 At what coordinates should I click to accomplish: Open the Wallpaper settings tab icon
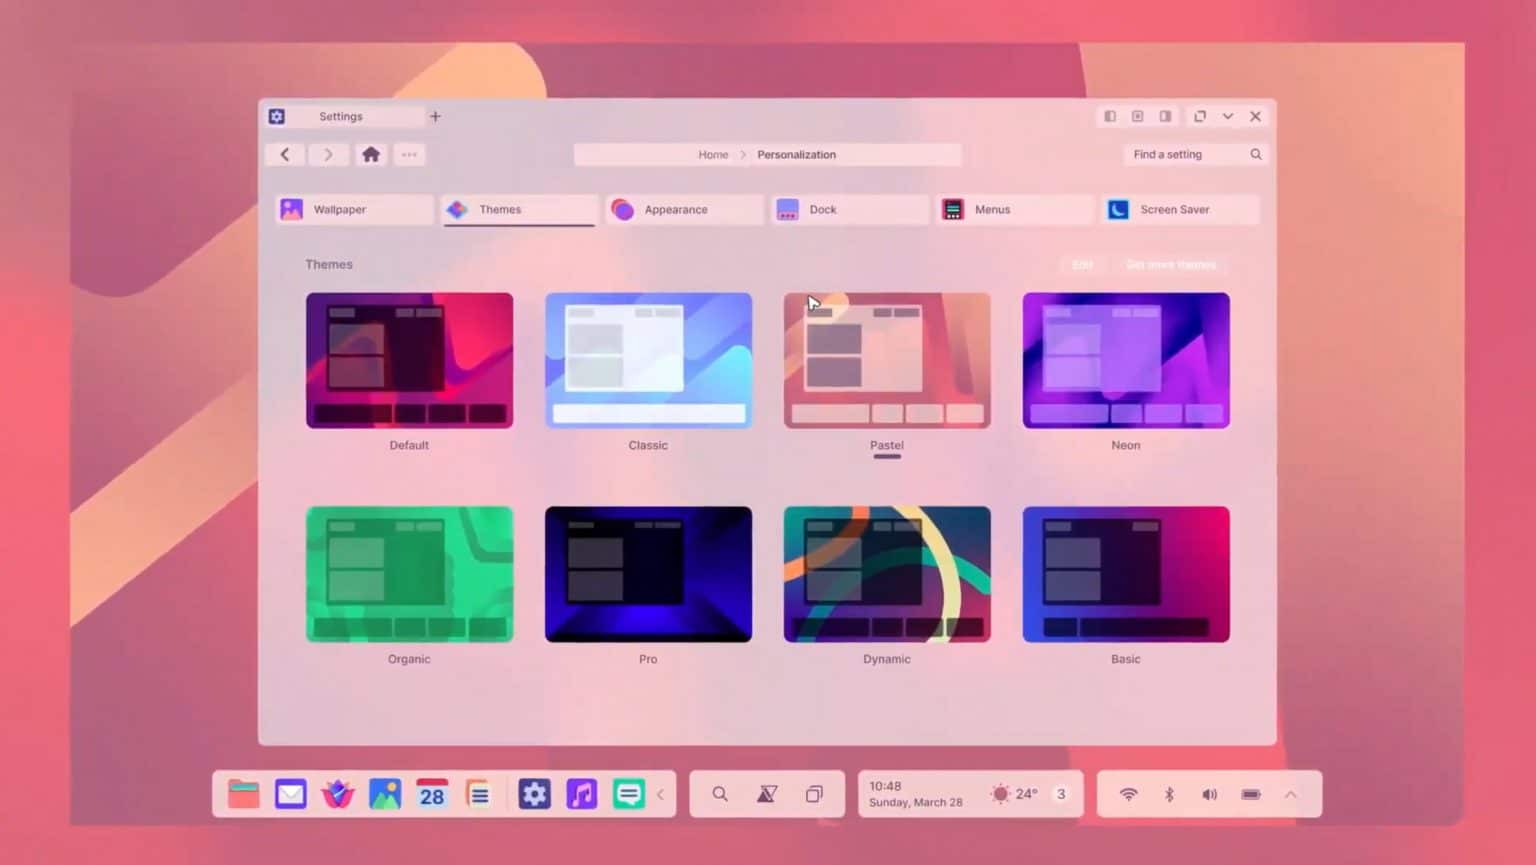pyautogui.click(x=291, y=209)
